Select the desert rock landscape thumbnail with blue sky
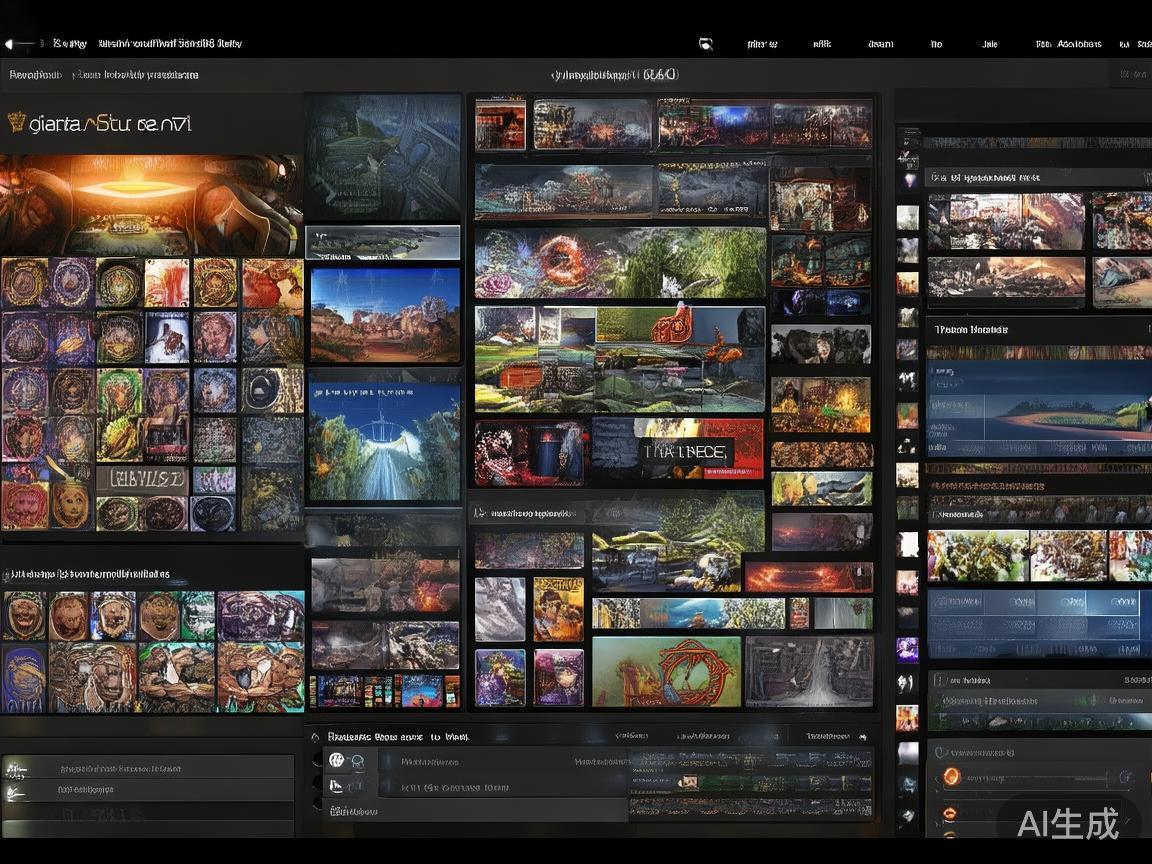This screenshot has height=864, width=1152. pos(385,315)
